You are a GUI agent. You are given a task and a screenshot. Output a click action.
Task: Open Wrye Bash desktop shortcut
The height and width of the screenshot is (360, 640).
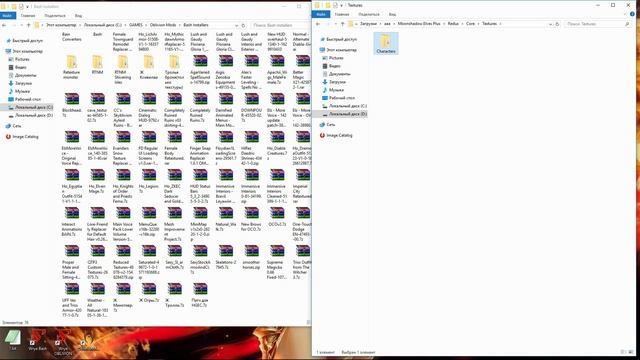(37, 340)
